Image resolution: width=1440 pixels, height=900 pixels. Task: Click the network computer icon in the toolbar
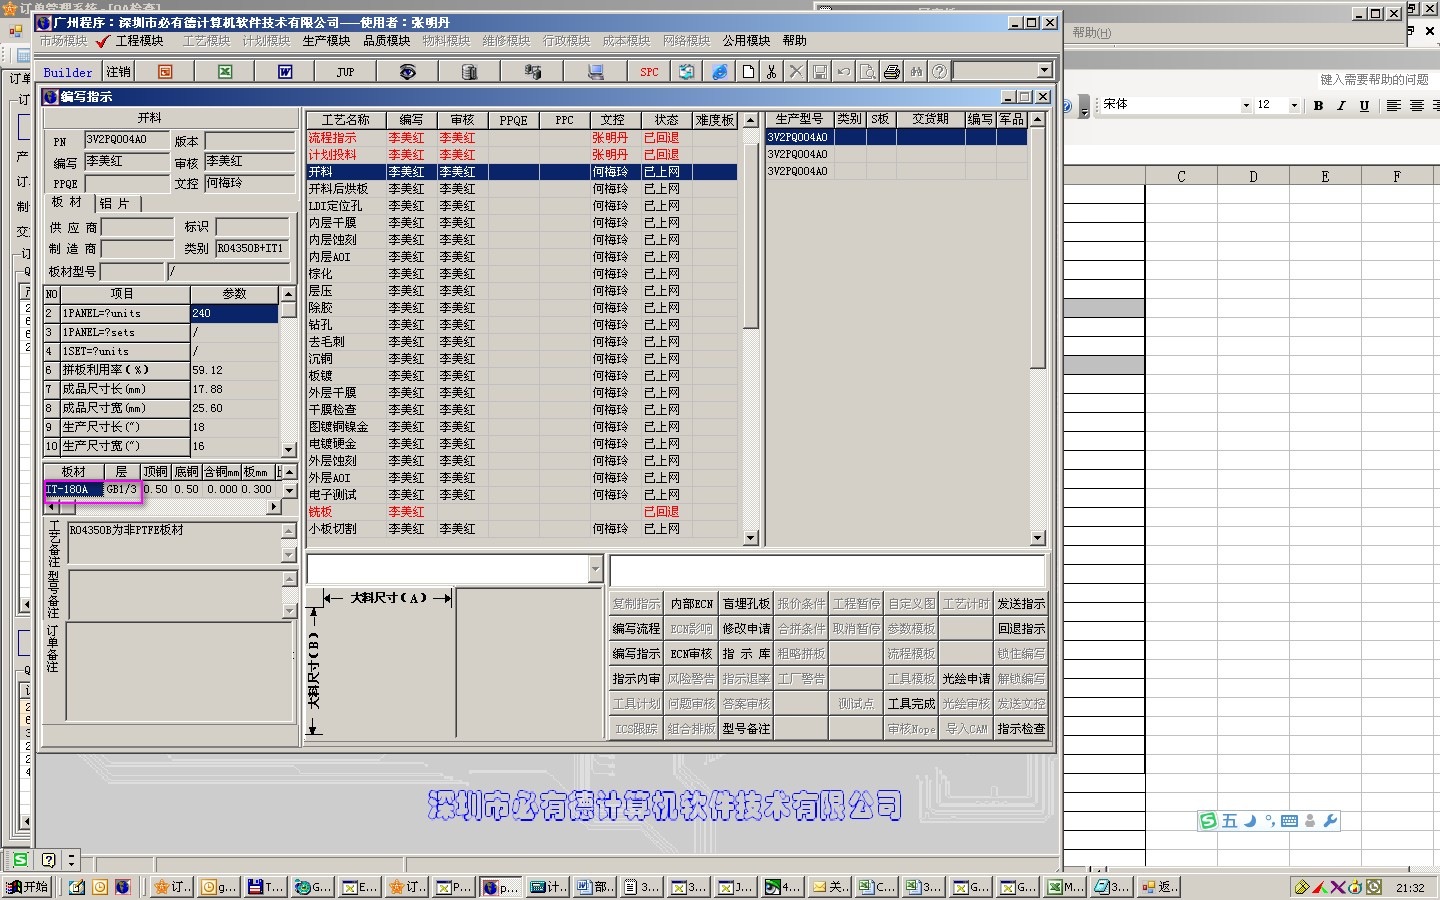point(533,72)
